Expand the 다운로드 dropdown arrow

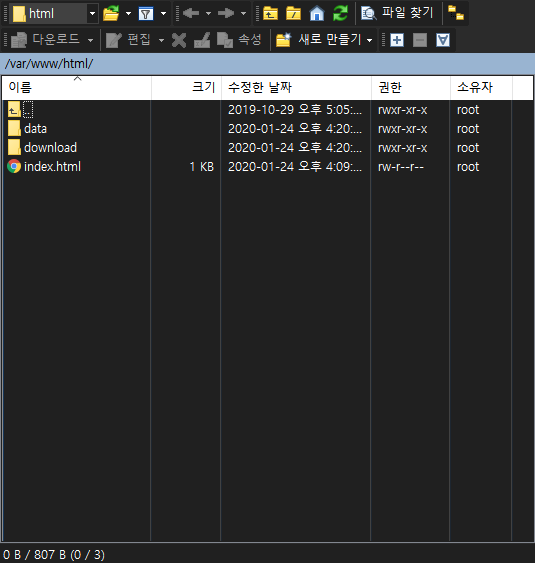coord(90,40)
